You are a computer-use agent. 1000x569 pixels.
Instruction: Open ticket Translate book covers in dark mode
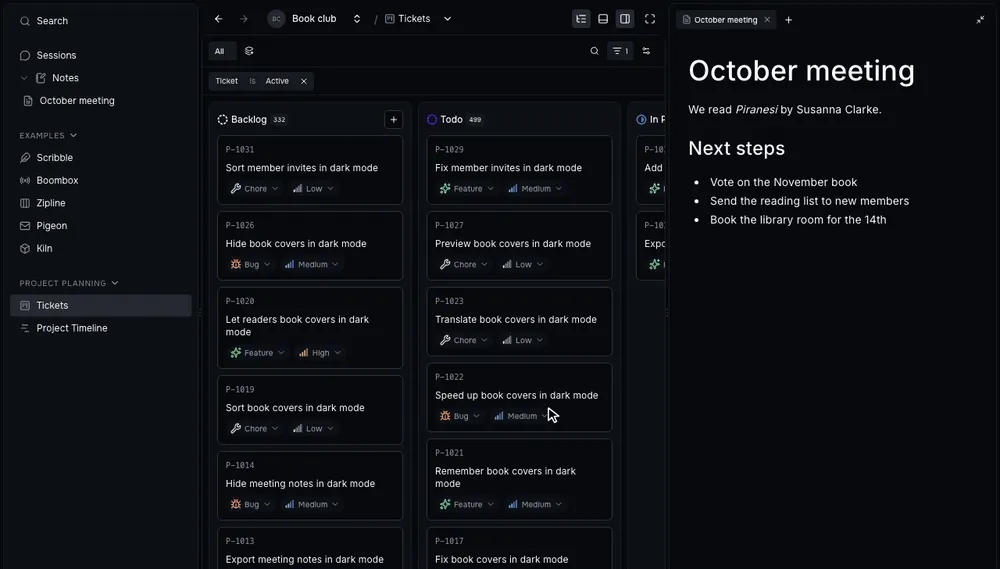tap(516, 320)
